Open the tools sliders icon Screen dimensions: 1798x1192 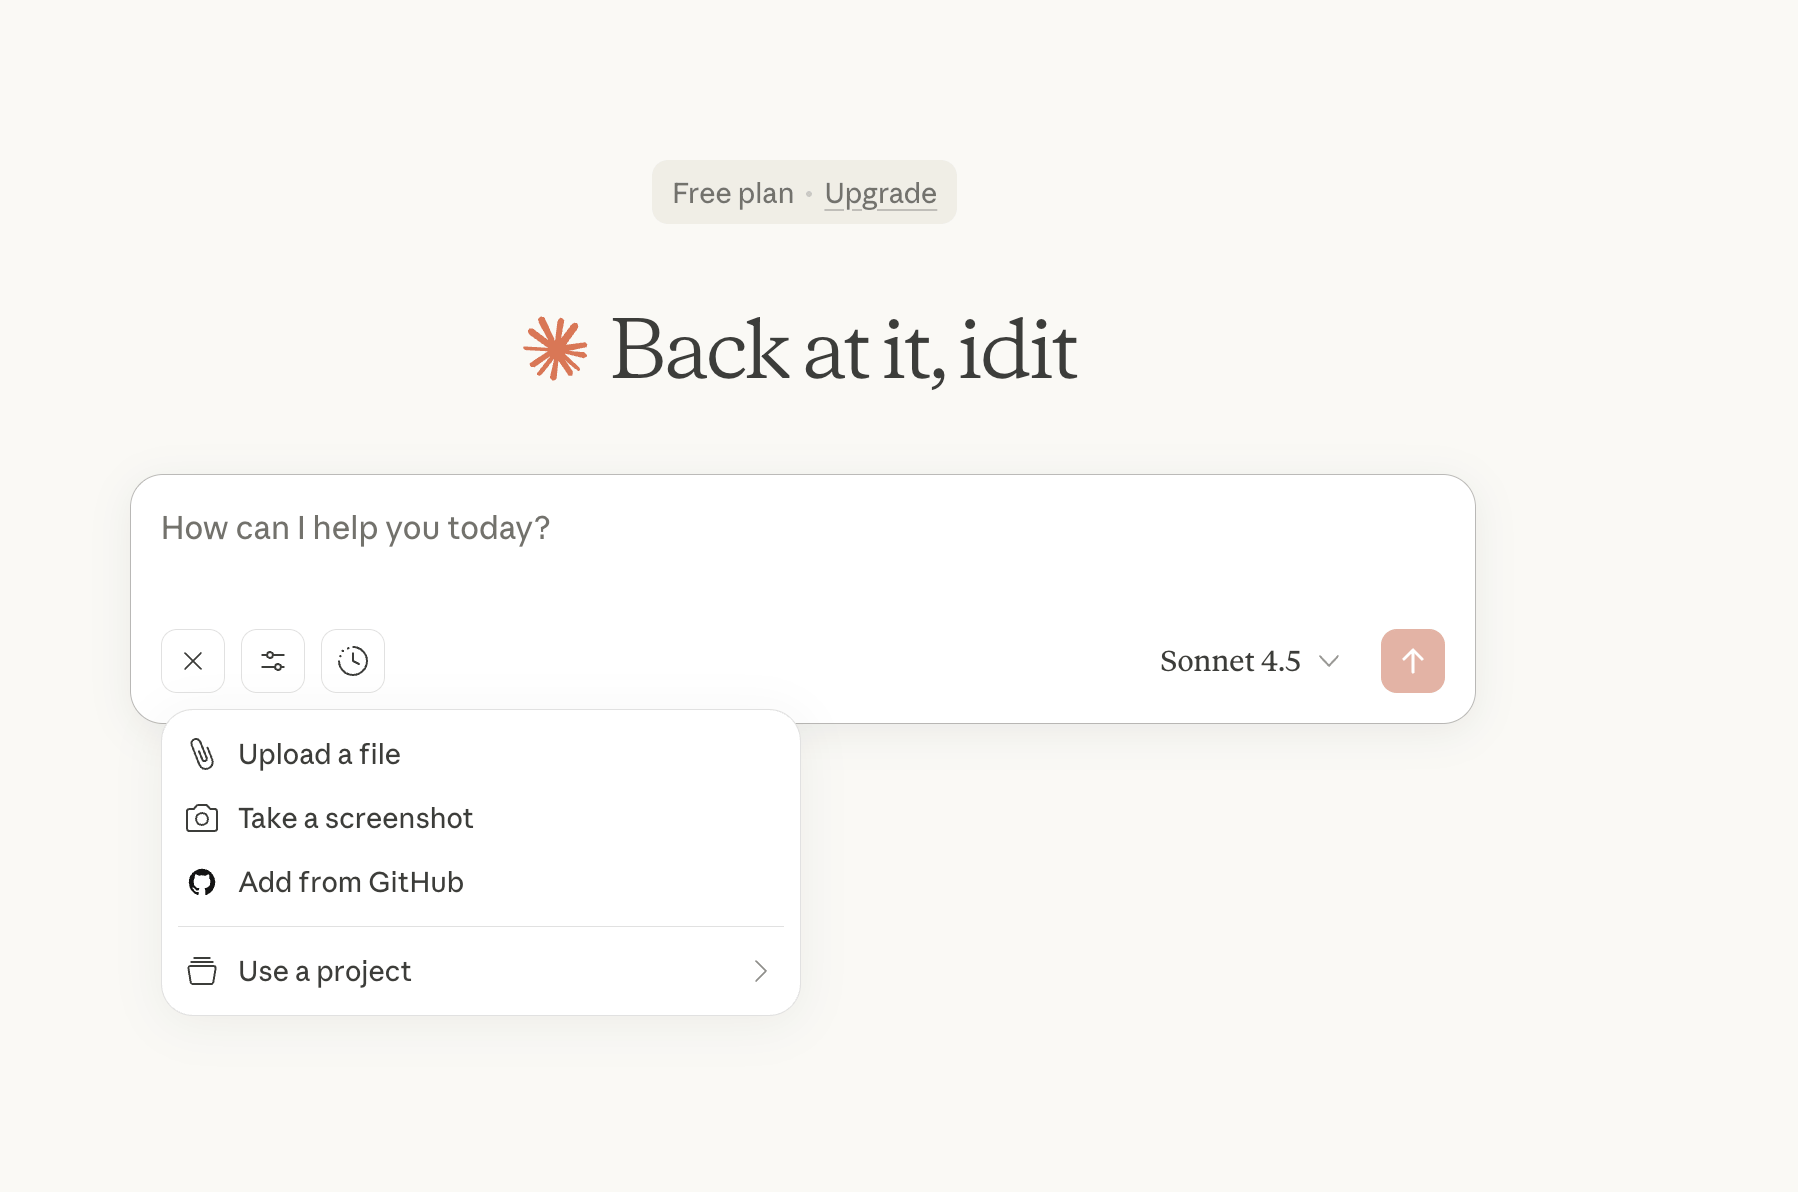pos(273,661)
